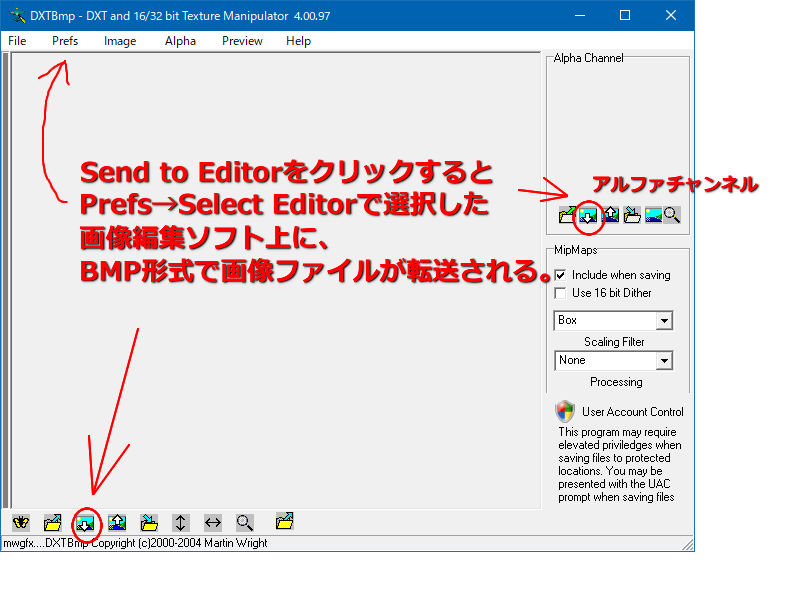Viewport: 800px width, 600px height.
Task: Close the DXTBmp window
Action: tap(671, 15)
